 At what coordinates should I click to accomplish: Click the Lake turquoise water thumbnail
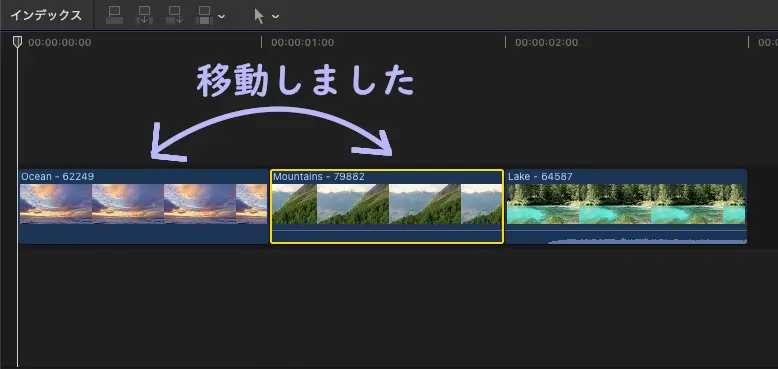pos(626,204)
